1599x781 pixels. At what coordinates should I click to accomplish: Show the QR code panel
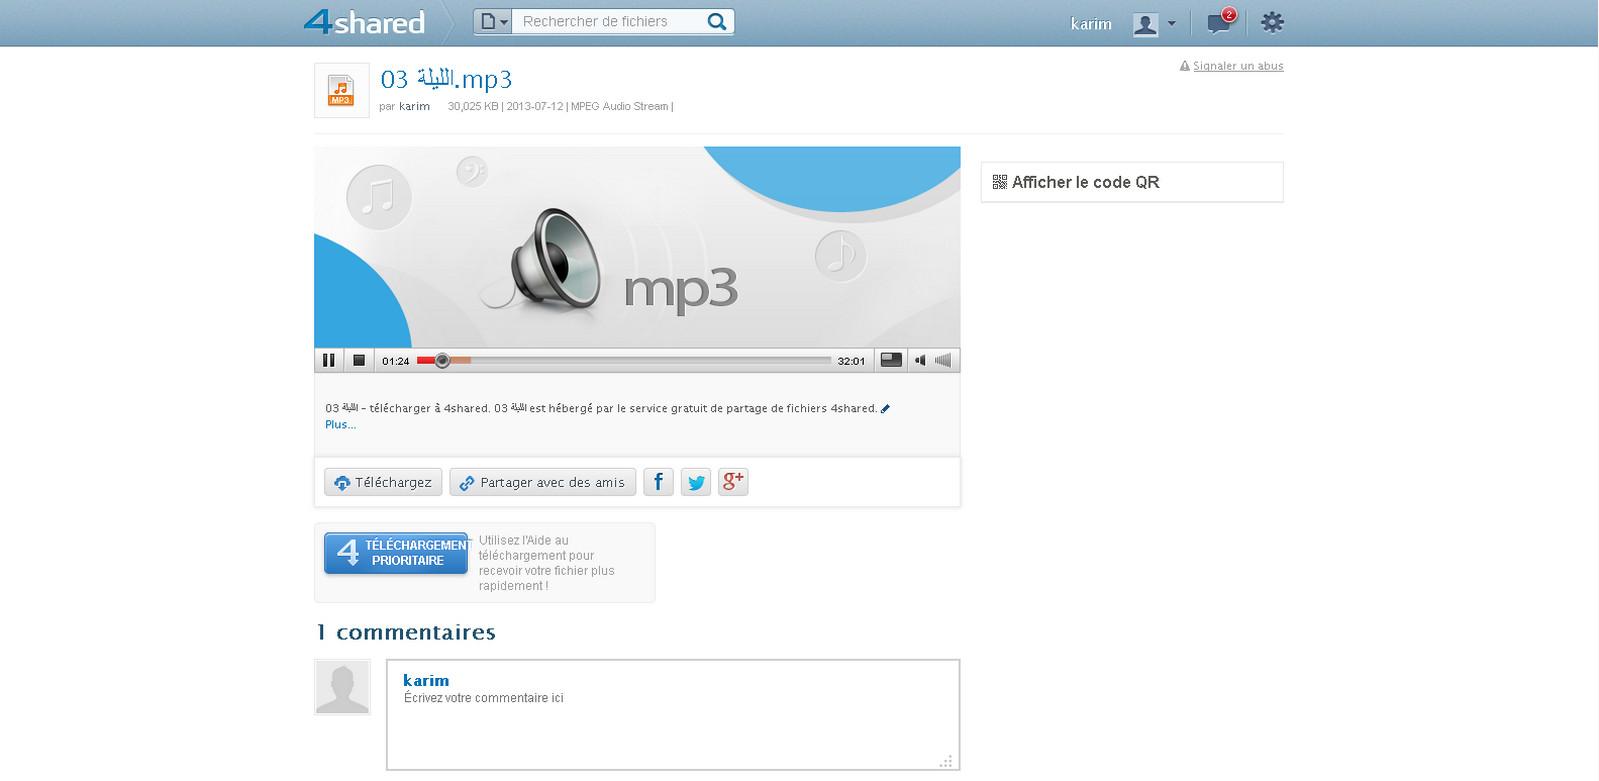[1132, 182]
